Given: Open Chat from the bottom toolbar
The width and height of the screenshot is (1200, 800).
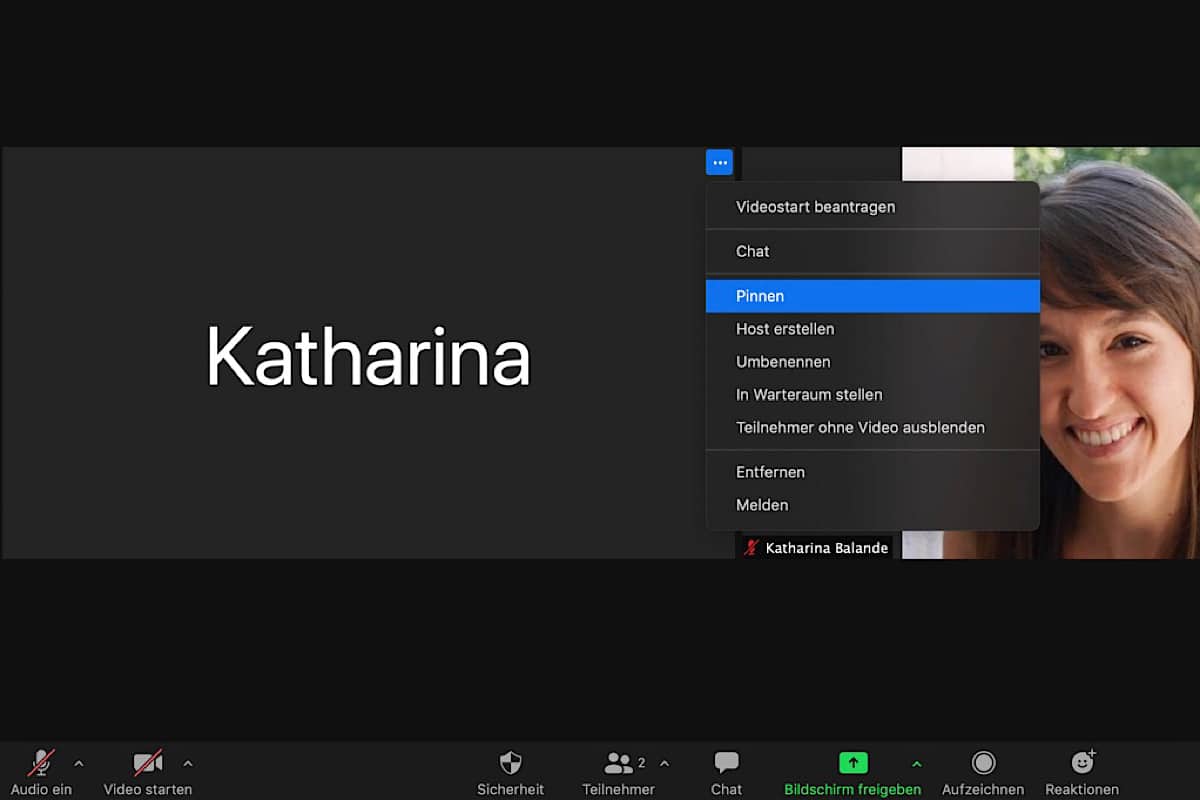Looking at the screenshot, I should coord(726,764).
